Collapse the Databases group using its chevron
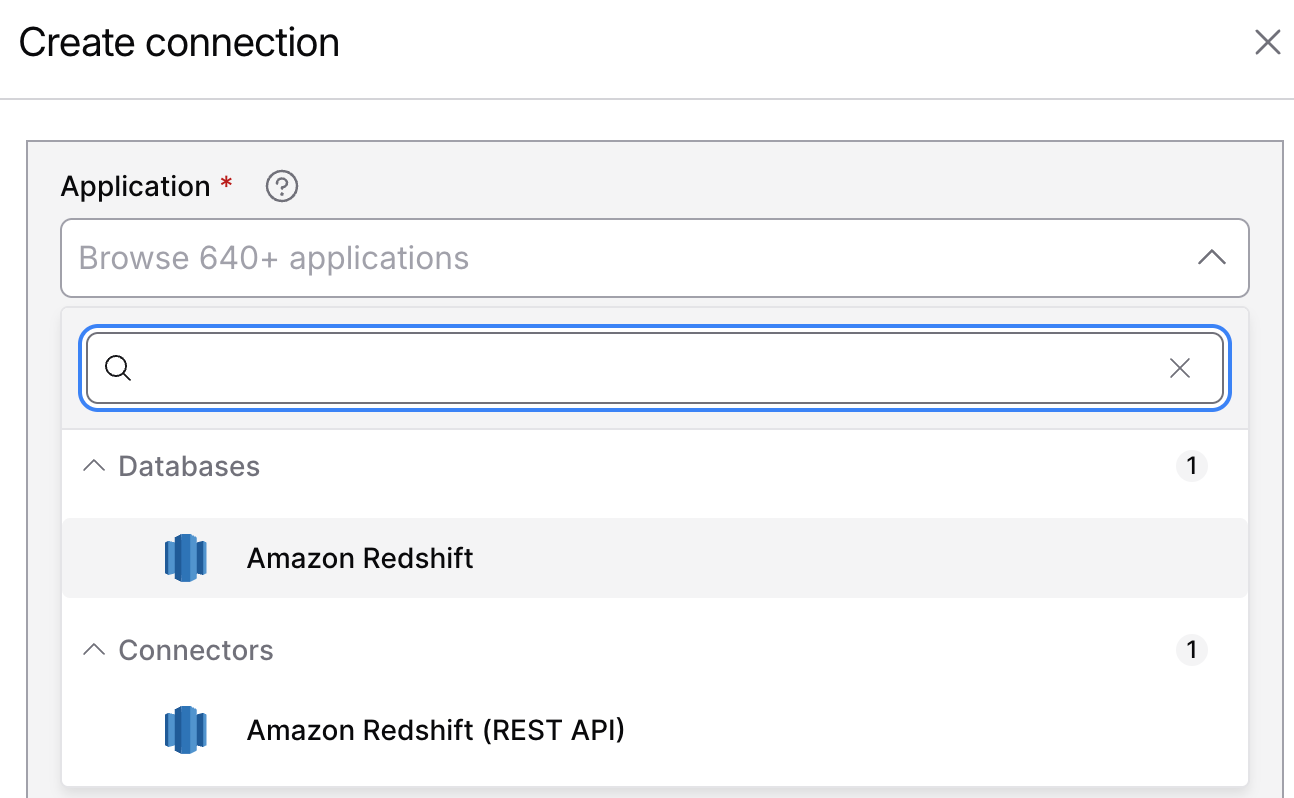The height and width of the screenshot is (798, 1294). pyautogui.click(x=94, y=466)
